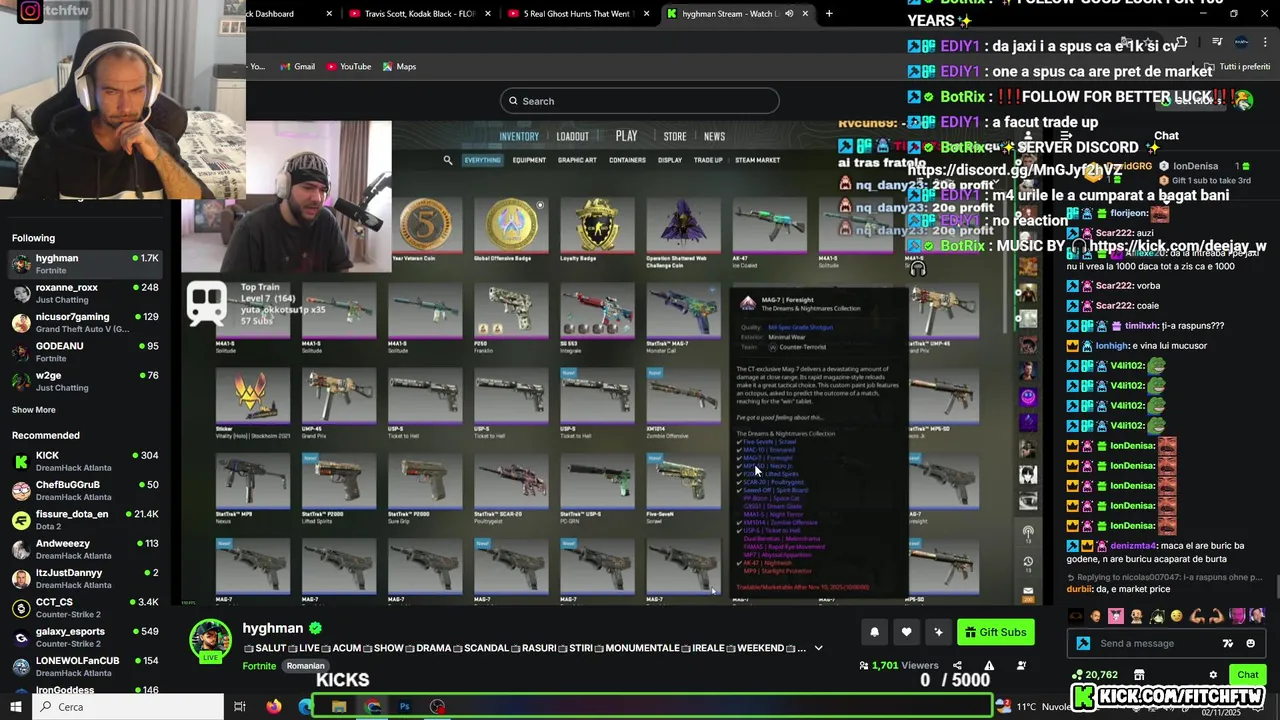
Task: Click the Loyalty Badge item thumbnail
Action: [597, 226]
